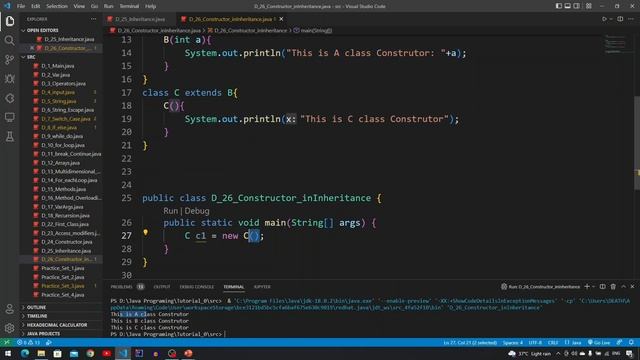Open notifications bell in status bar

(631, 342)
